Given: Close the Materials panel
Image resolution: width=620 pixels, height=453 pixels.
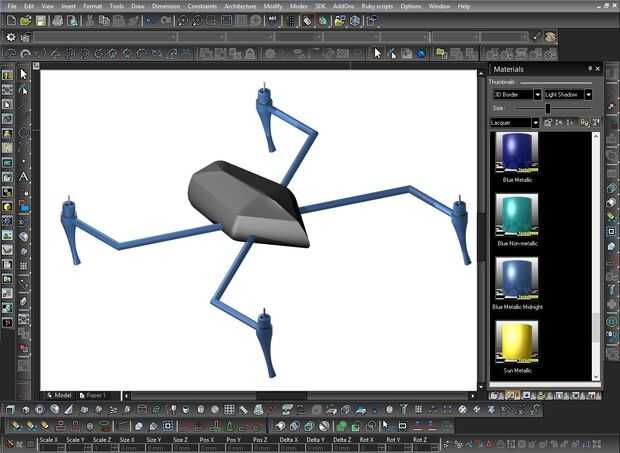Looking at the screenshot, I should (x=597, y=68).
